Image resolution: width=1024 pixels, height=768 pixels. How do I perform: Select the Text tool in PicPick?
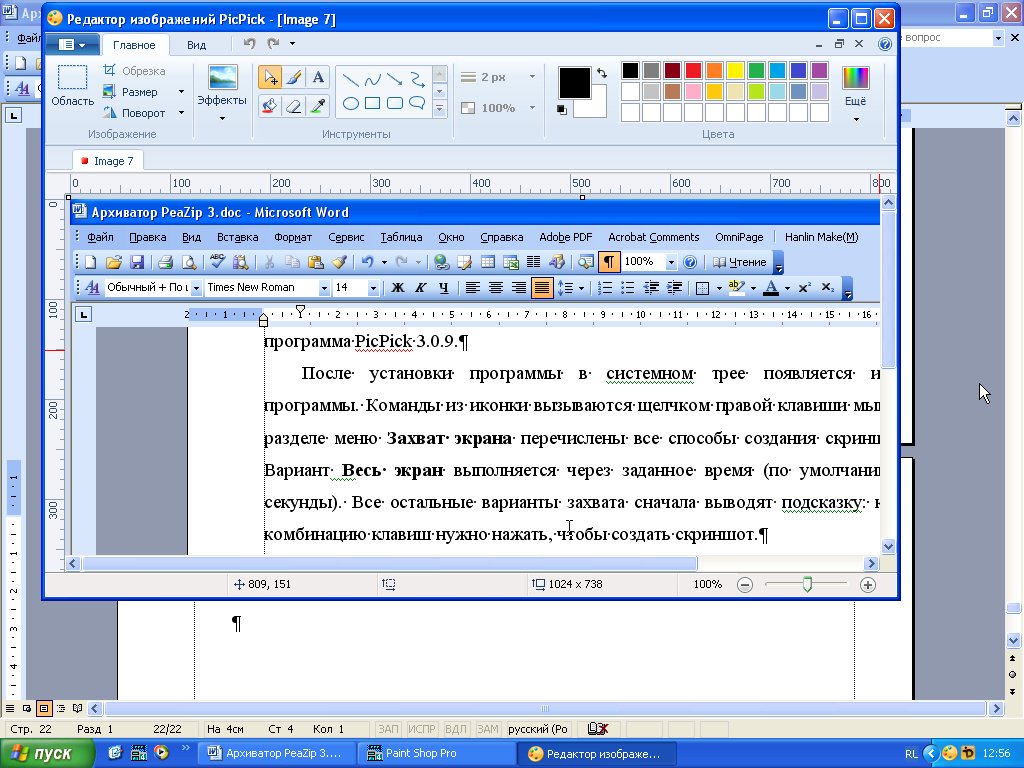pos(318,77)
